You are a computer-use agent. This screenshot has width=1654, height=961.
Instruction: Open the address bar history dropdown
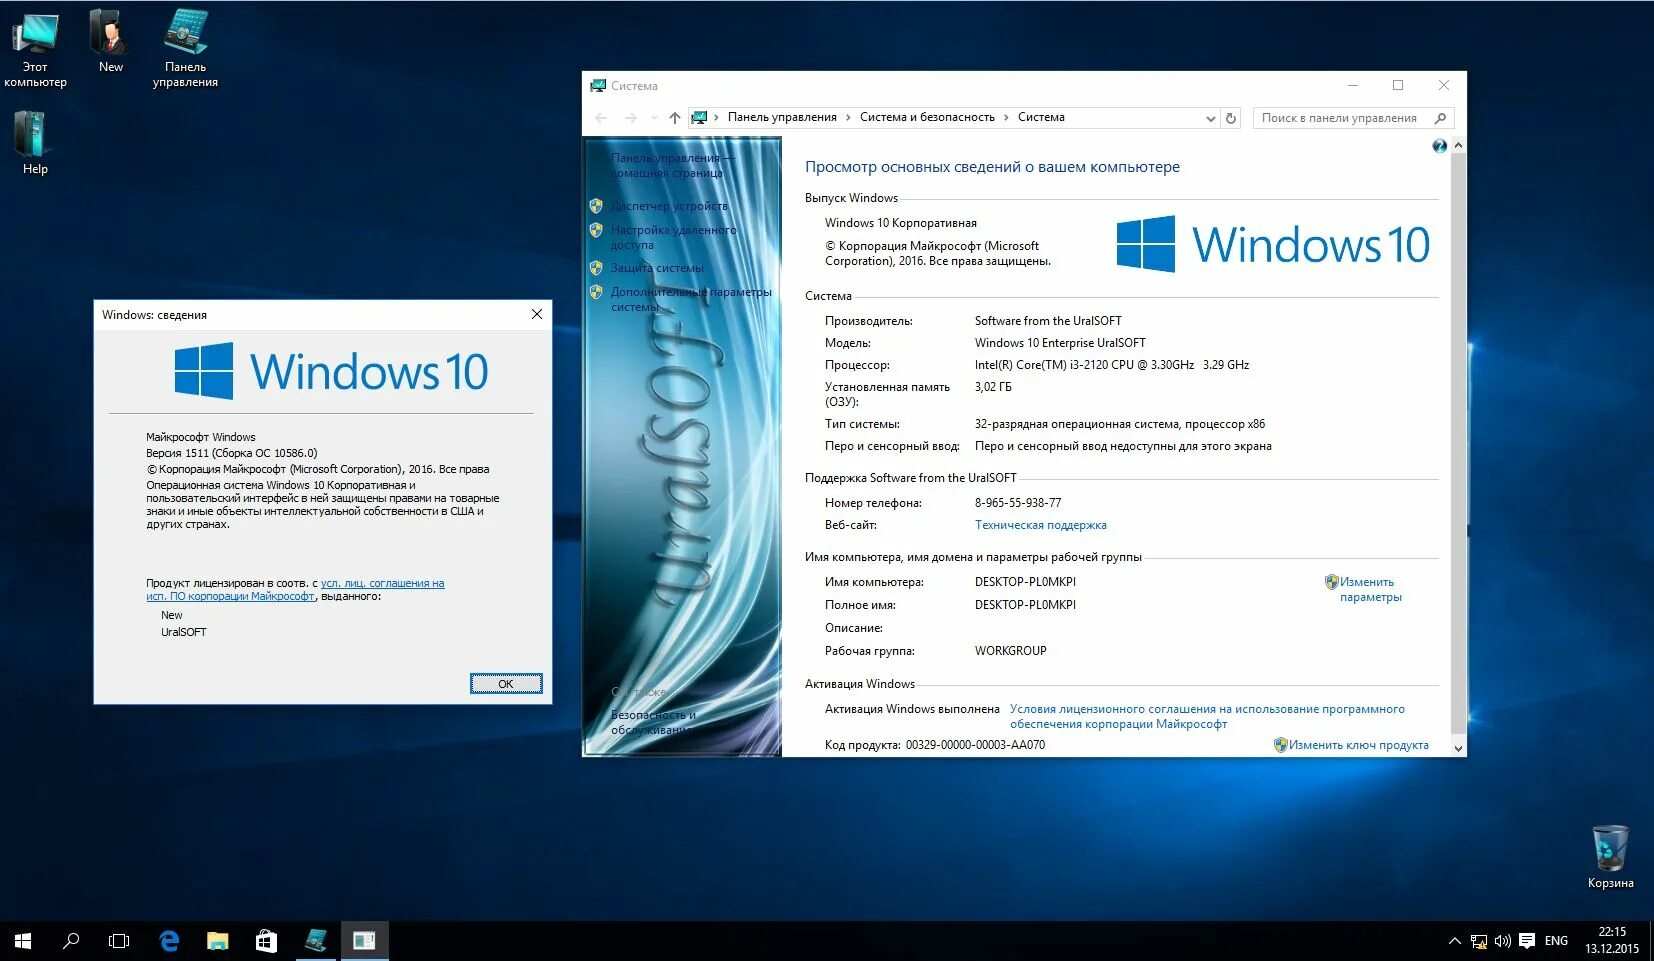(x=1211, y=117)
